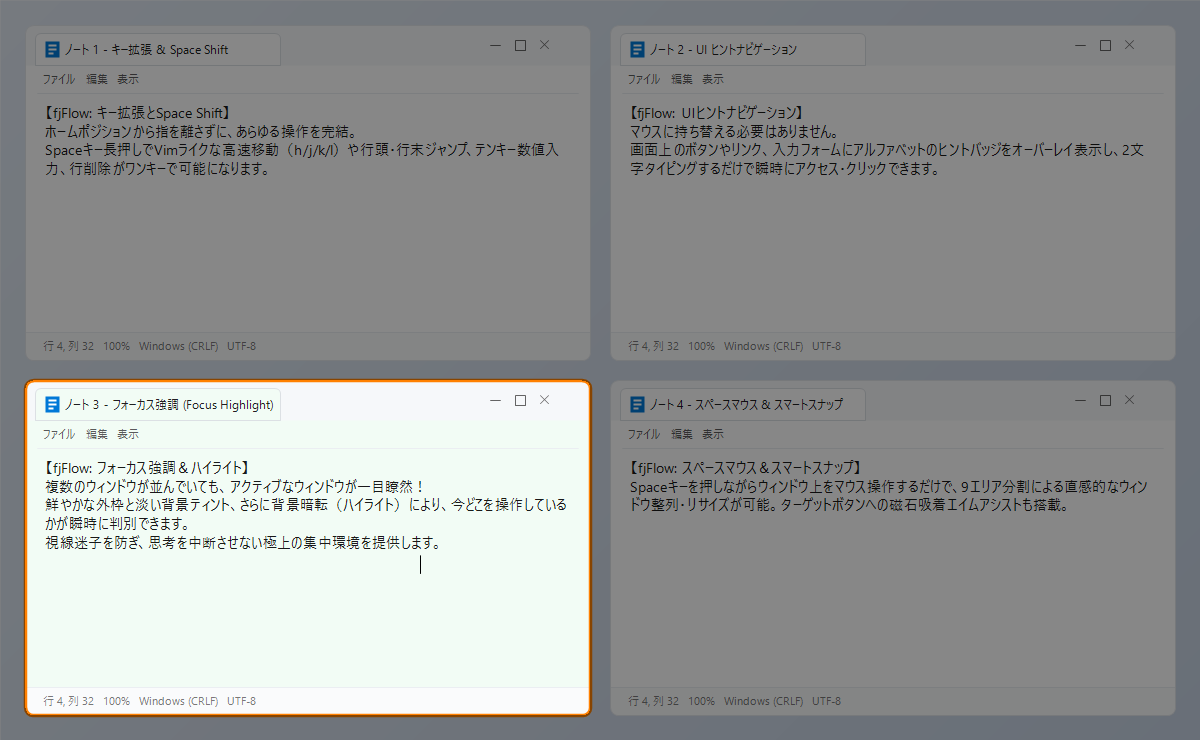
Task: Open ファイル menu in the ノート 2 window
Action: click(643, 79)
